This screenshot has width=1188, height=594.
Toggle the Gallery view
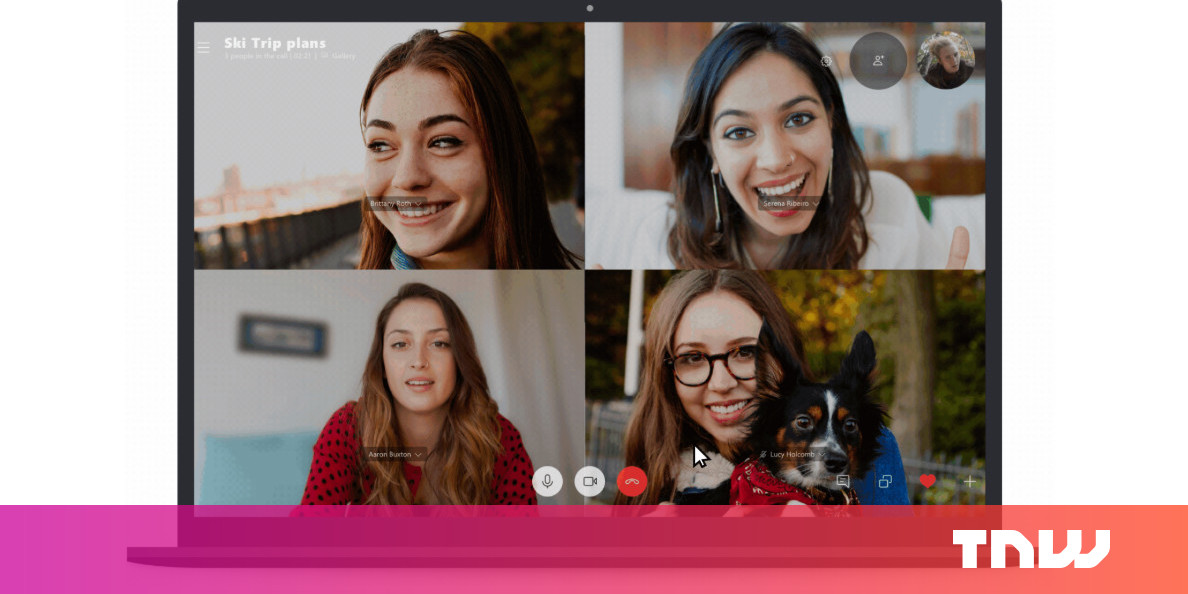coord(343,56)
